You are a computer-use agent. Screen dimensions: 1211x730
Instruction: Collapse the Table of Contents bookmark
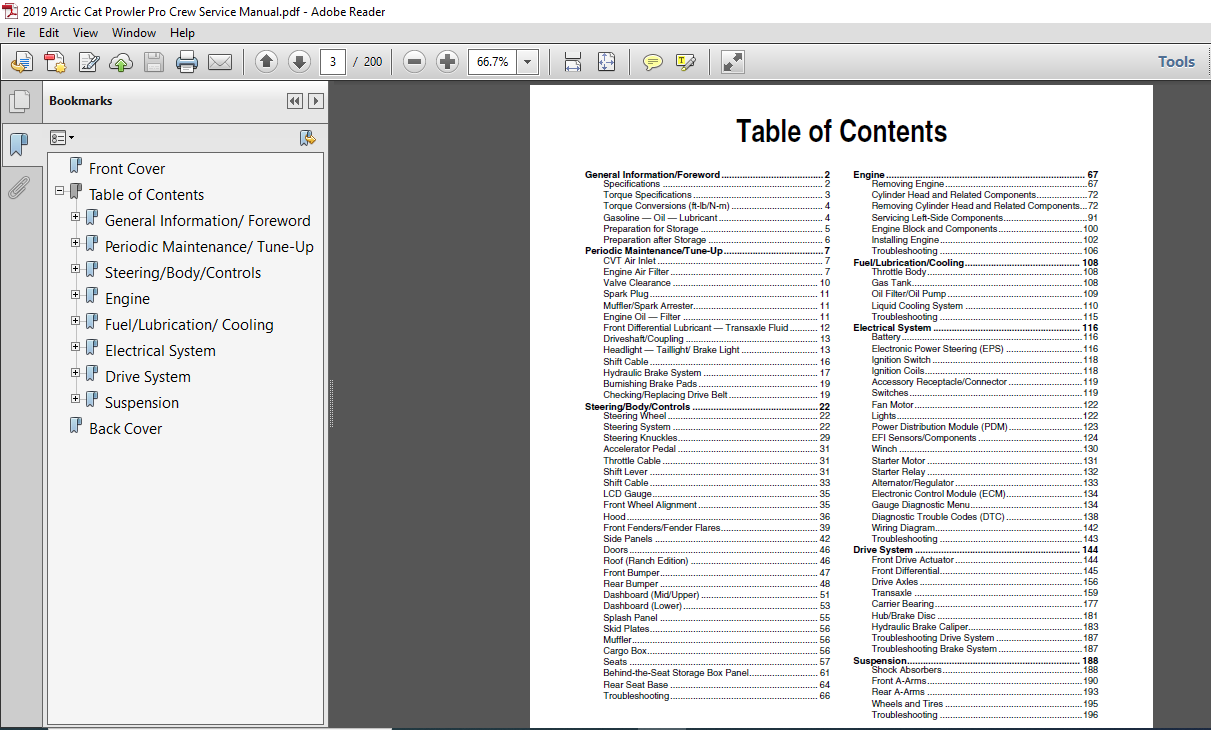coord(60,191)
